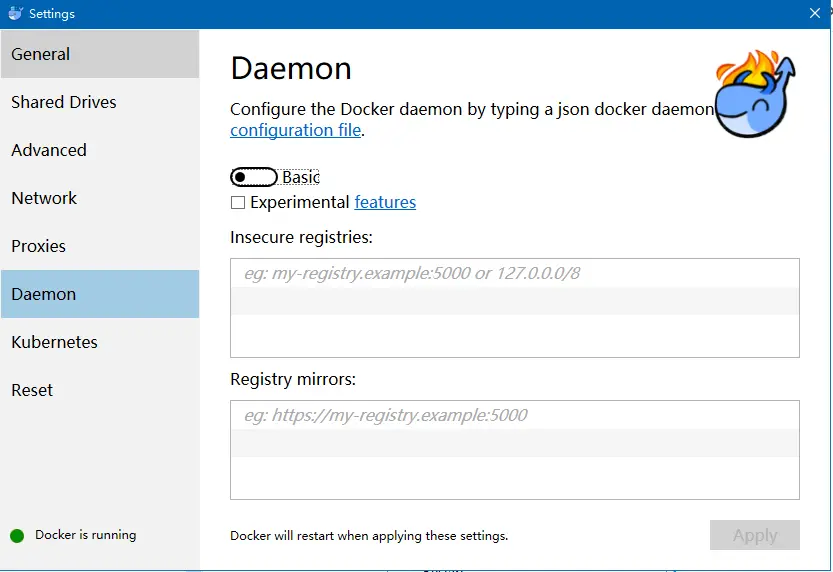The width and height of the screenshot is (833, 572).
Task: Click the flaming whale Daemon logo
Action: click(x=755, y=93)
